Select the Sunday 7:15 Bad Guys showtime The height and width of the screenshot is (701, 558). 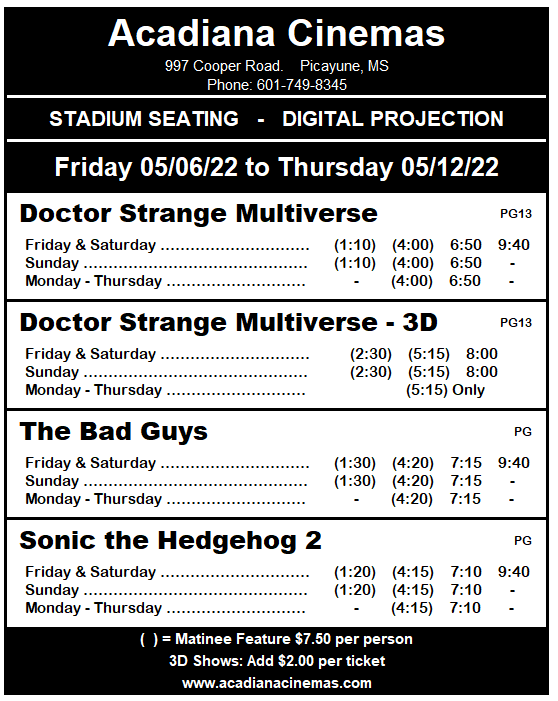click(466, 481)
